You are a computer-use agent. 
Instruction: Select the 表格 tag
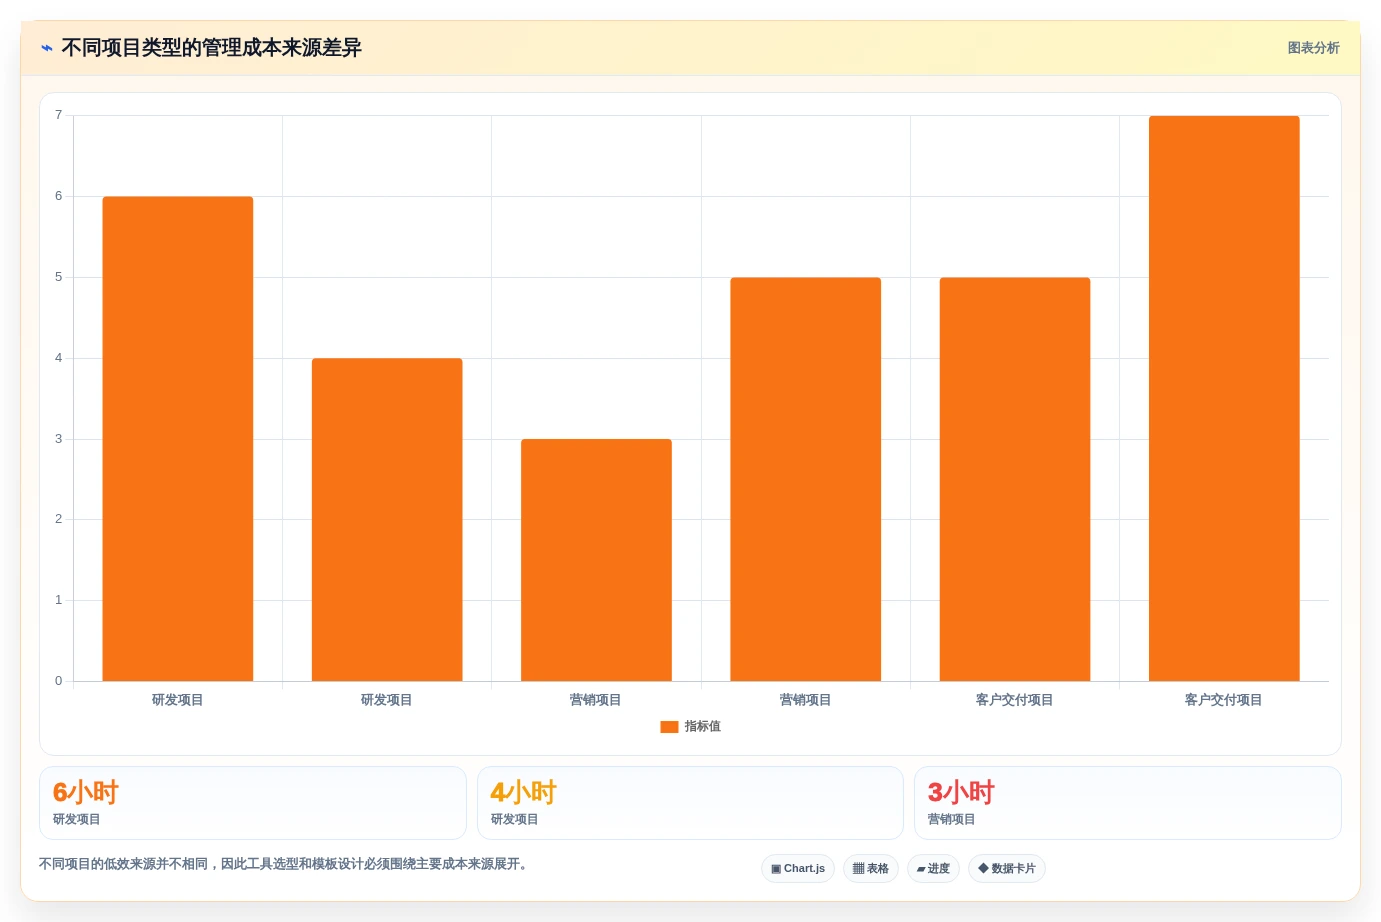pyautogui.click(x=871, y=869)
